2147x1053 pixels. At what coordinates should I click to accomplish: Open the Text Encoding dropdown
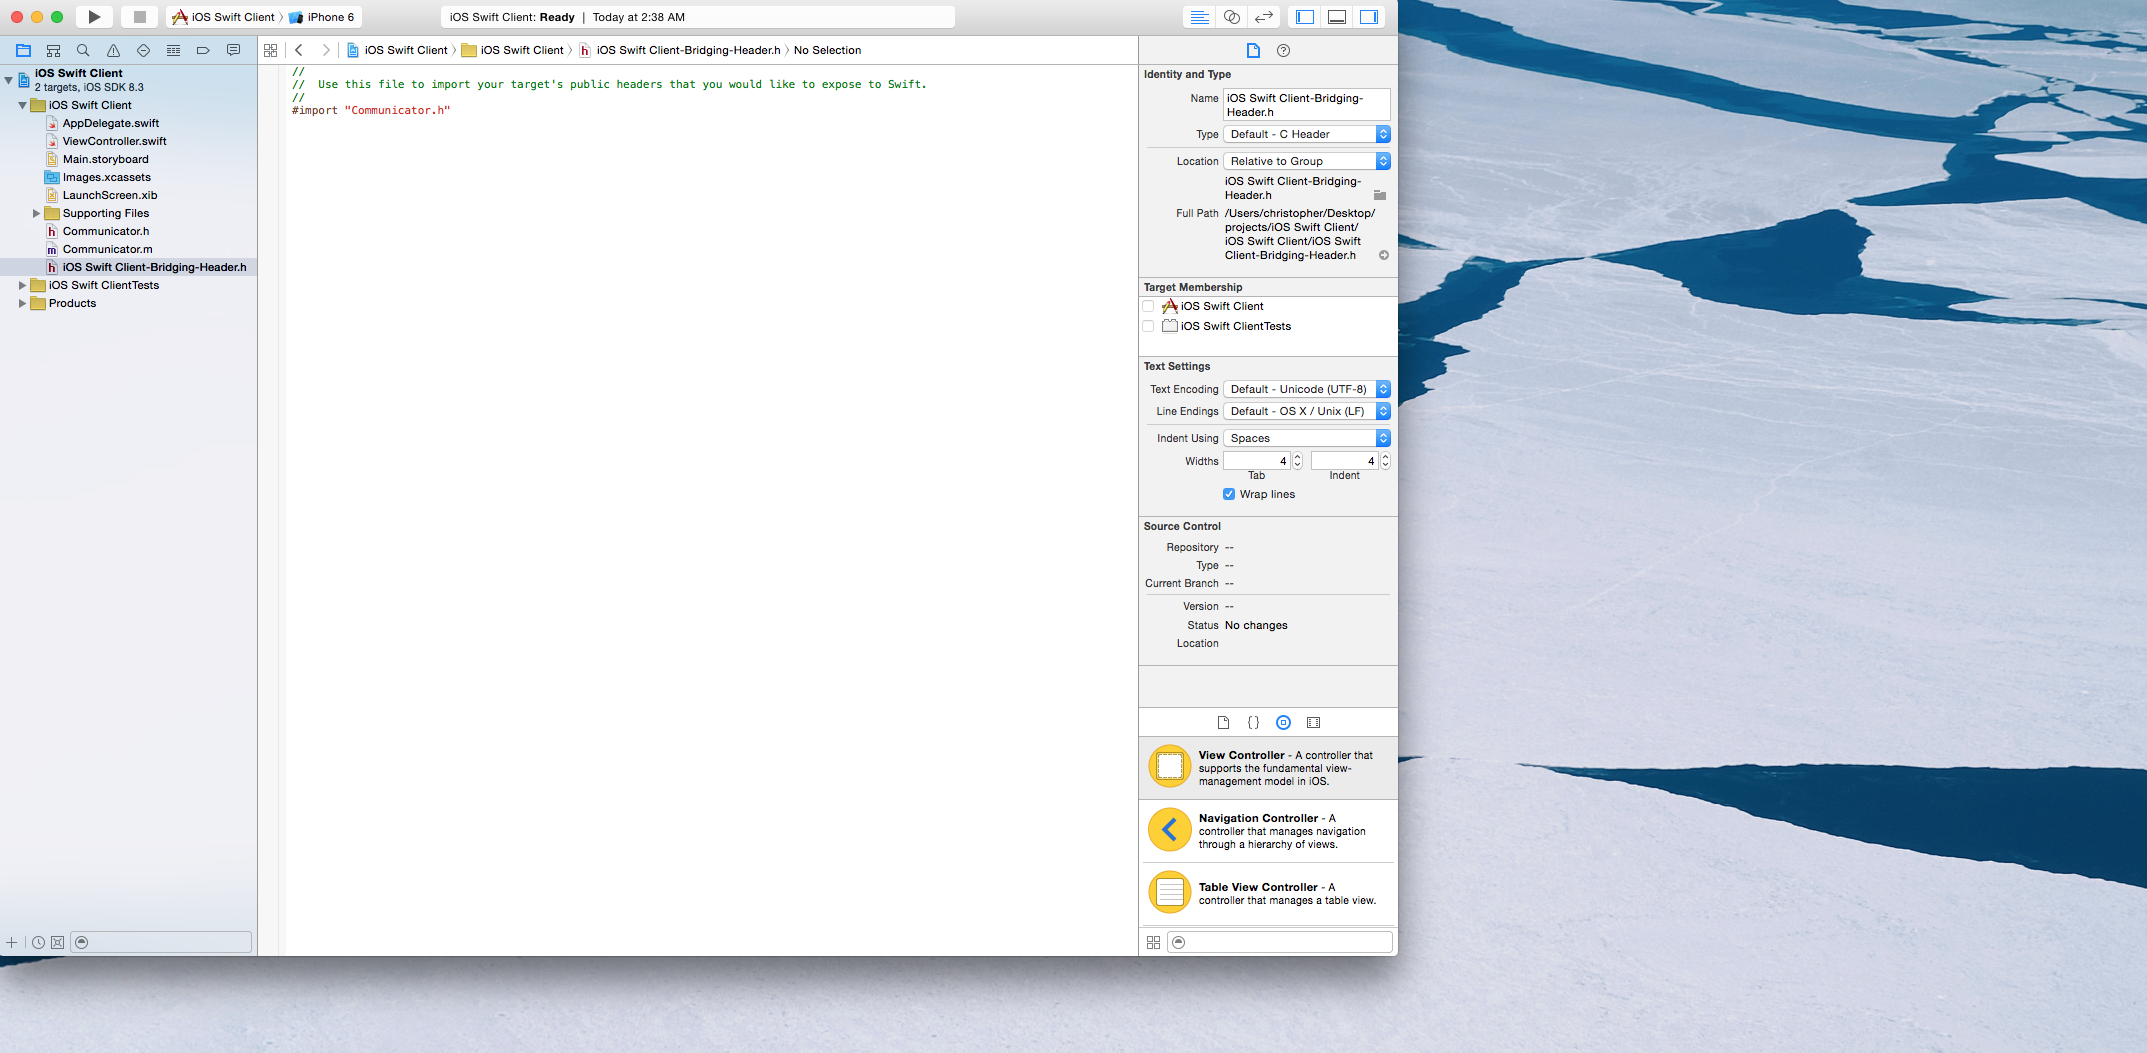[x=1307, y=389]
